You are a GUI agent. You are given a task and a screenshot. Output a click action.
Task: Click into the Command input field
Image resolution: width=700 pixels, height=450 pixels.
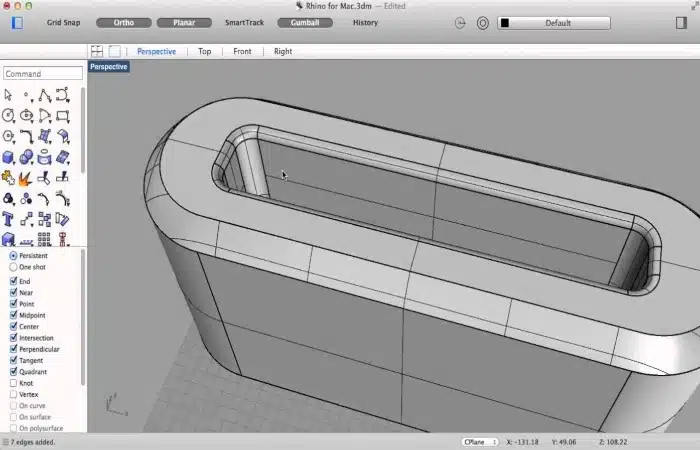43,74
